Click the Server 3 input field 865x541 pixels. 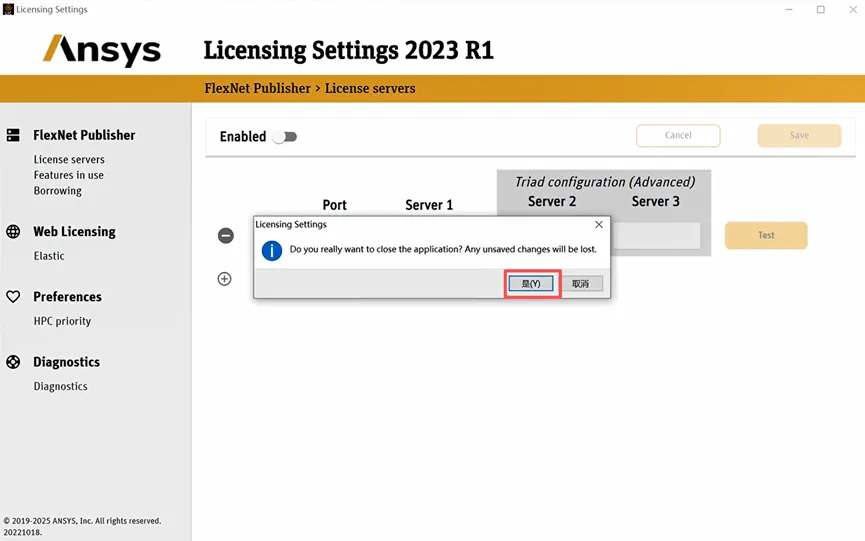pos(655,236)
